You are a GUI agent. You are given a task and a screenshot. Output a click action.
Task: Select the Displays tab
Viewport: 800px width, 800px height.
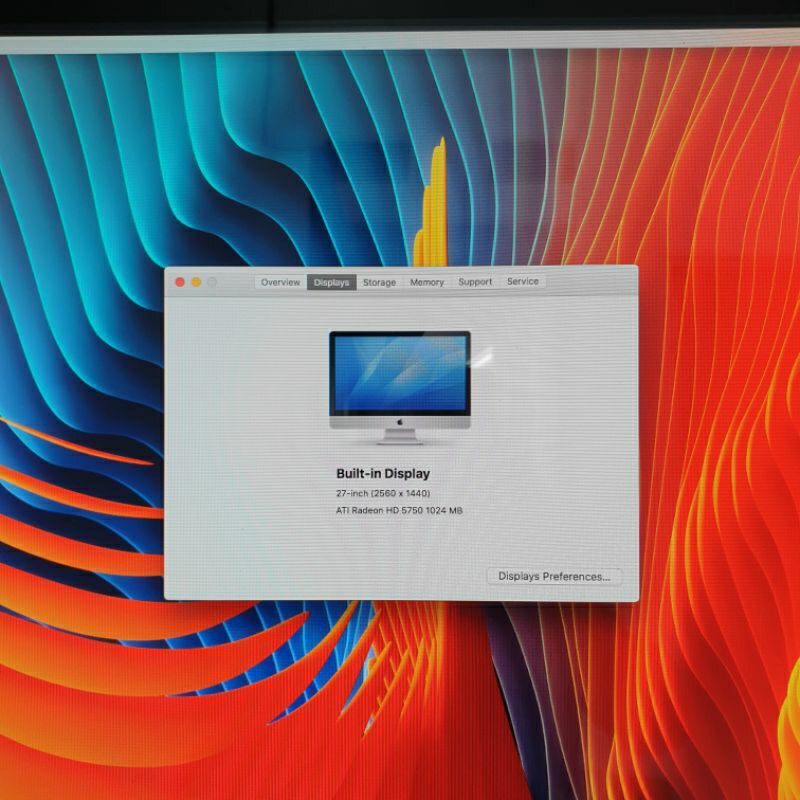[331, 282]
